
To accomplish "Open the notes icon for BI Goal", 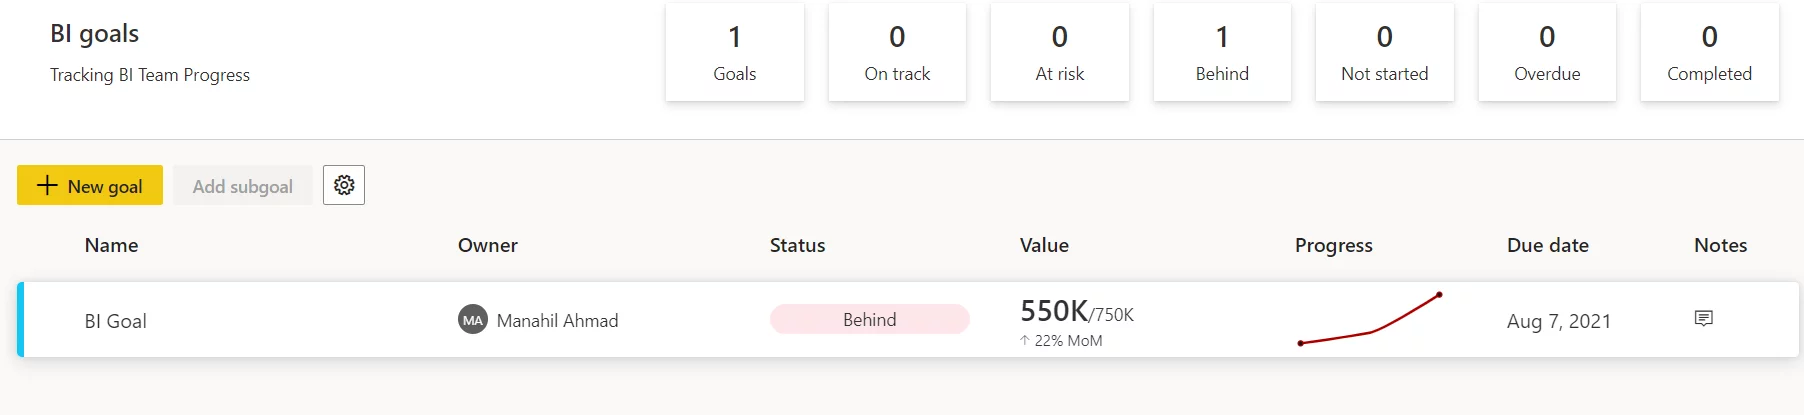I will 1704,318.
